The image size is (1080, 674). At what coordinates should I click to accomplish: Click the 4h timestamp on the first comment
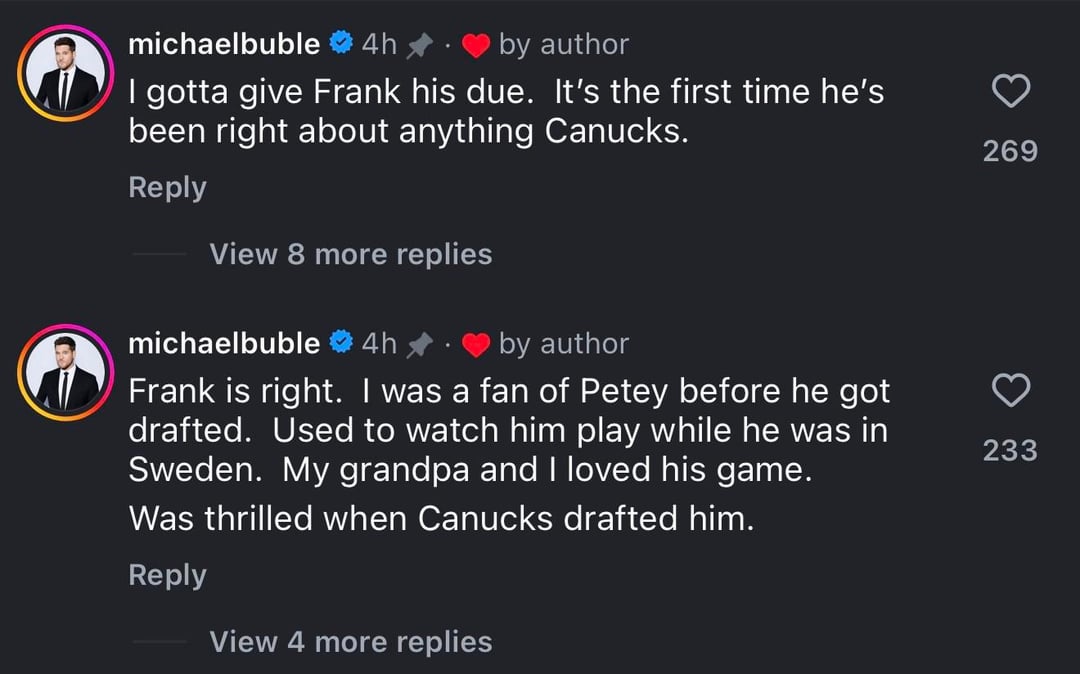[381, 43]
